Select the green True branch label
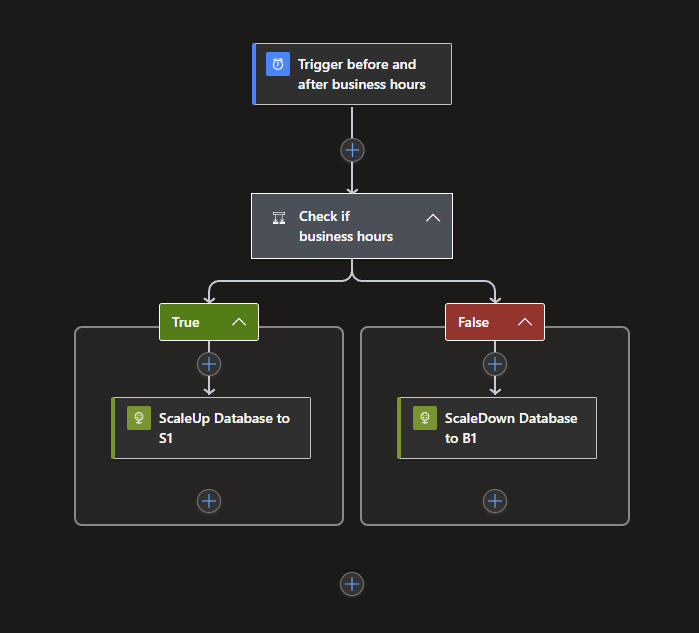The width and height of the screenshot is (699, 633). click(186, 322)
